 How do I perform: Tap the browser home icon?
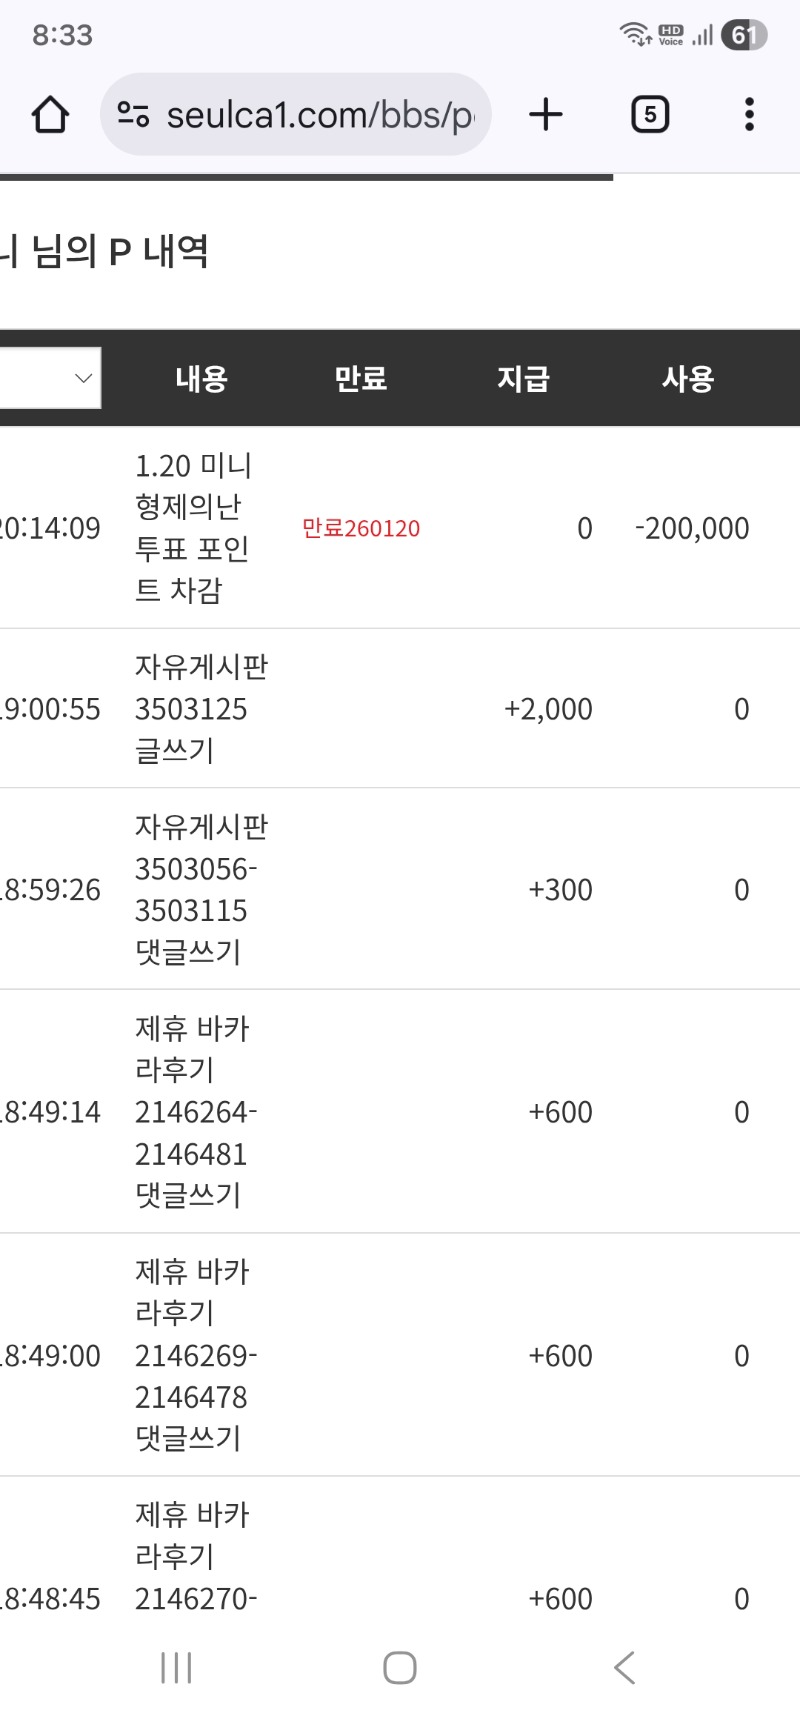(50, 115)
